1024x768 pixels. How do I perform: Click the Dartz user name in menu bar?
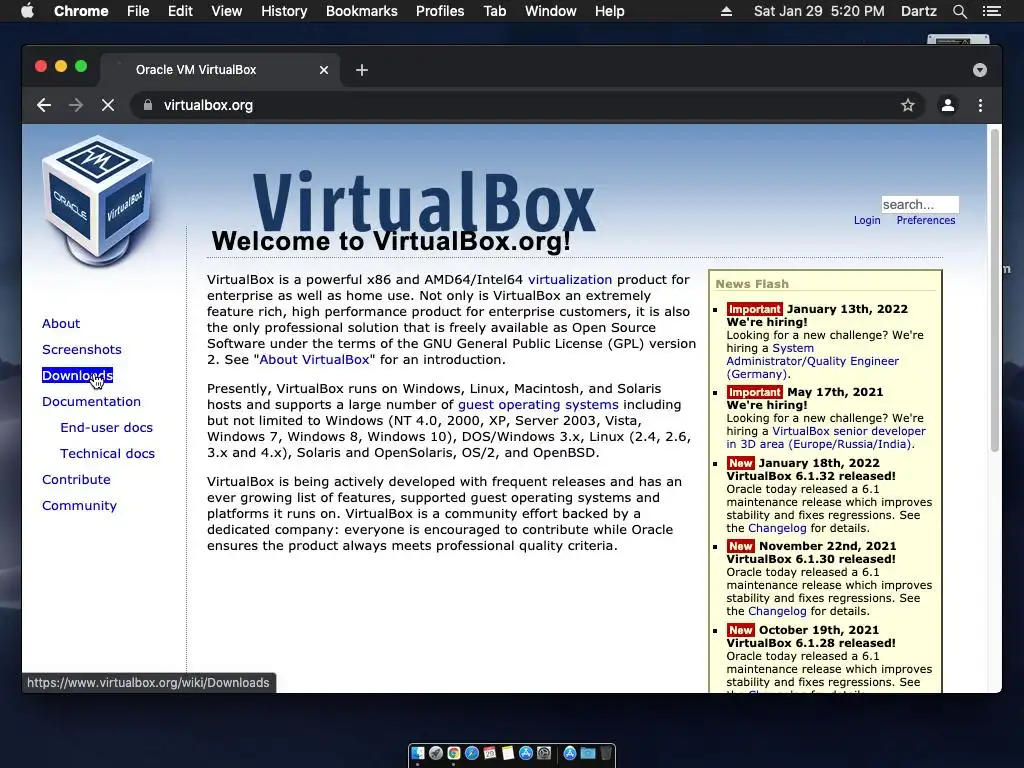918,11
